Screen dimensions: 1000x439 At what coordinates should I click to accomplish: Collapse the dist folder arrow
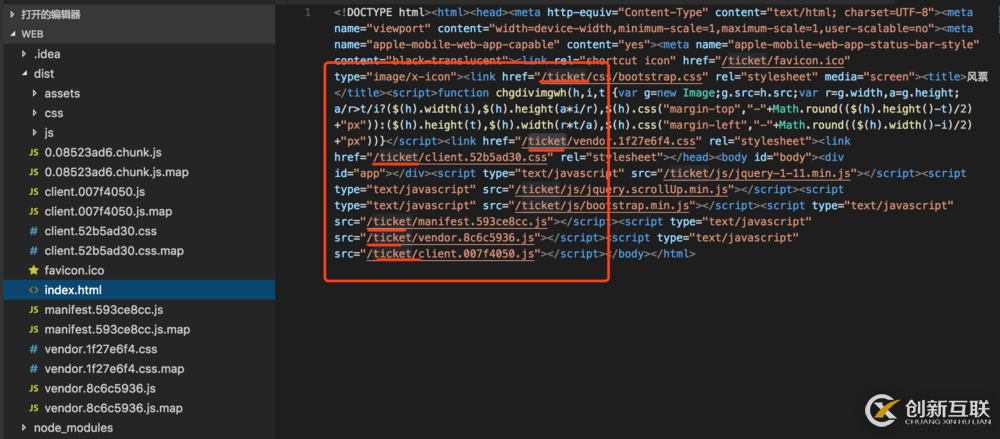pyautogui.click(x=24, y=73)
